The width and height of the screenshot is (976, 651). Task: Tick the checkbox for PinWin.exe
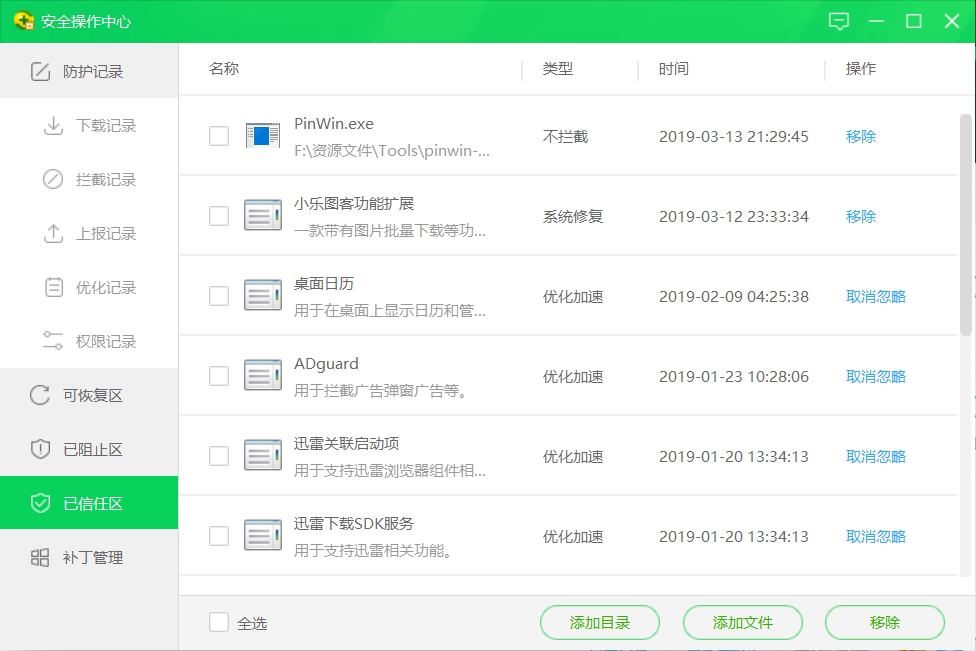point(219,136)
